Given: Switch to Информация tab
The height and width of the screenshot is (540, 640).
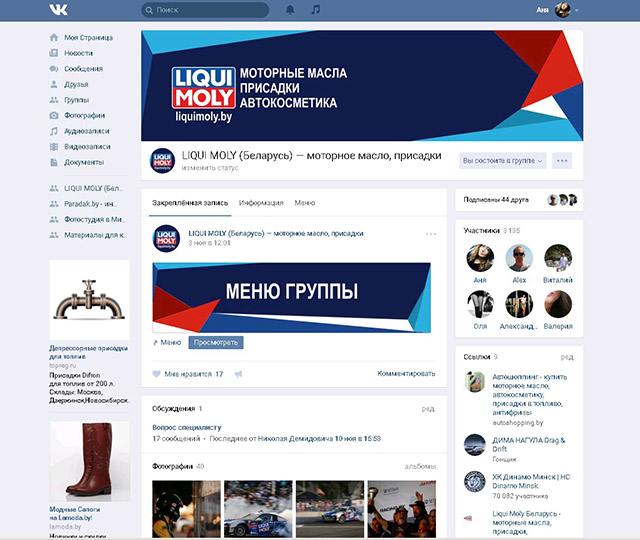Looking at the screenshot, I should point(261,203).
